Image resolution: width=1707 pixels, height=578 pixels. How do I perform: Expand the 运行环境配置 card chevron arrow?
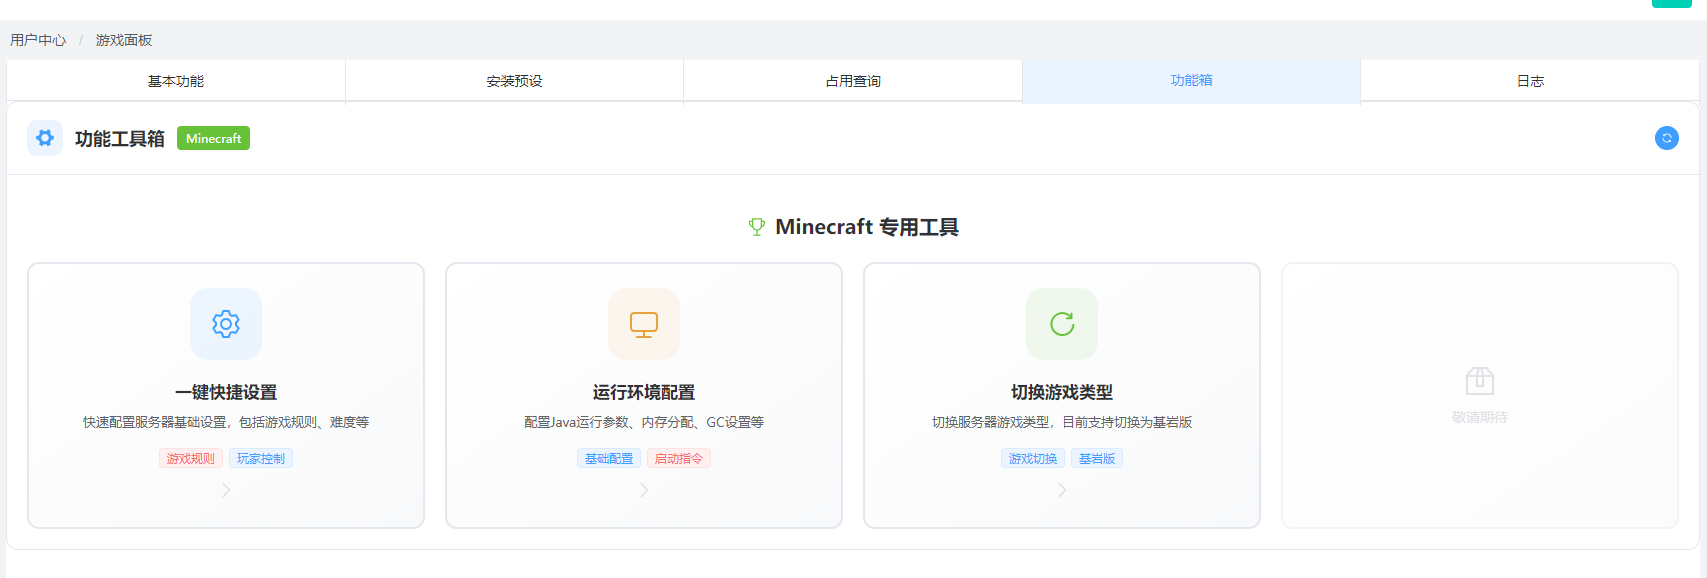pos(644,490)
